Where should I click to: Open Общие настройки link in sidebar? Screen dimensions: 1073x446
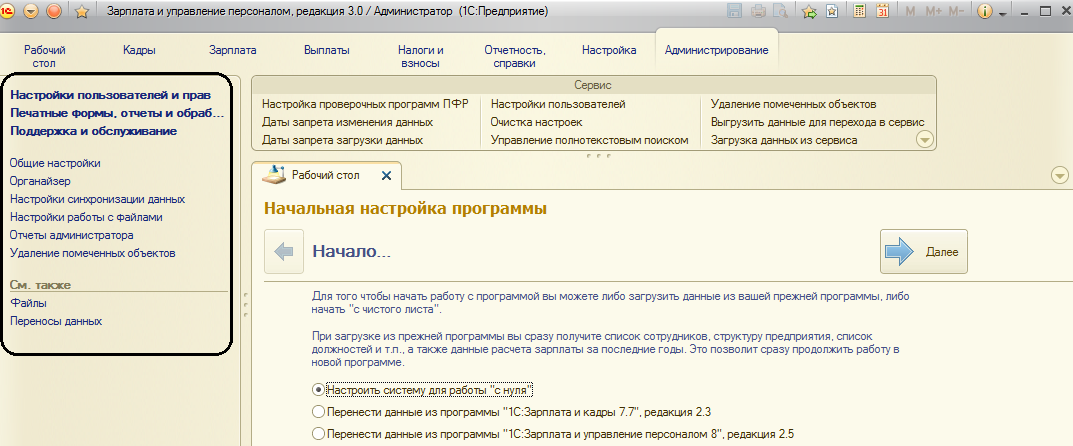pos(54,163)
